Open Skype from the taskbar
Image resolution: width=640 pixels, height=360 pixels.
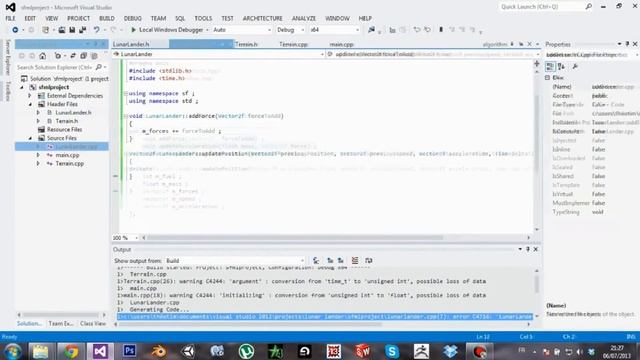pyautogui.click(x=392, y=351)
